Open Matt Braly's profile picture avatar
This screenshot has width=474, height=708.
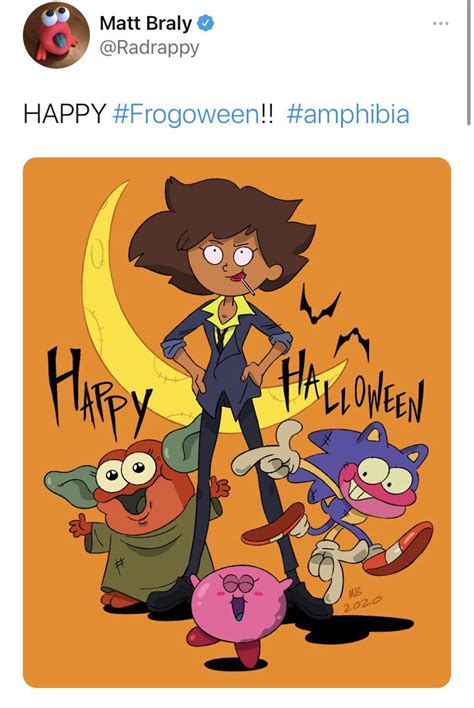56,35
